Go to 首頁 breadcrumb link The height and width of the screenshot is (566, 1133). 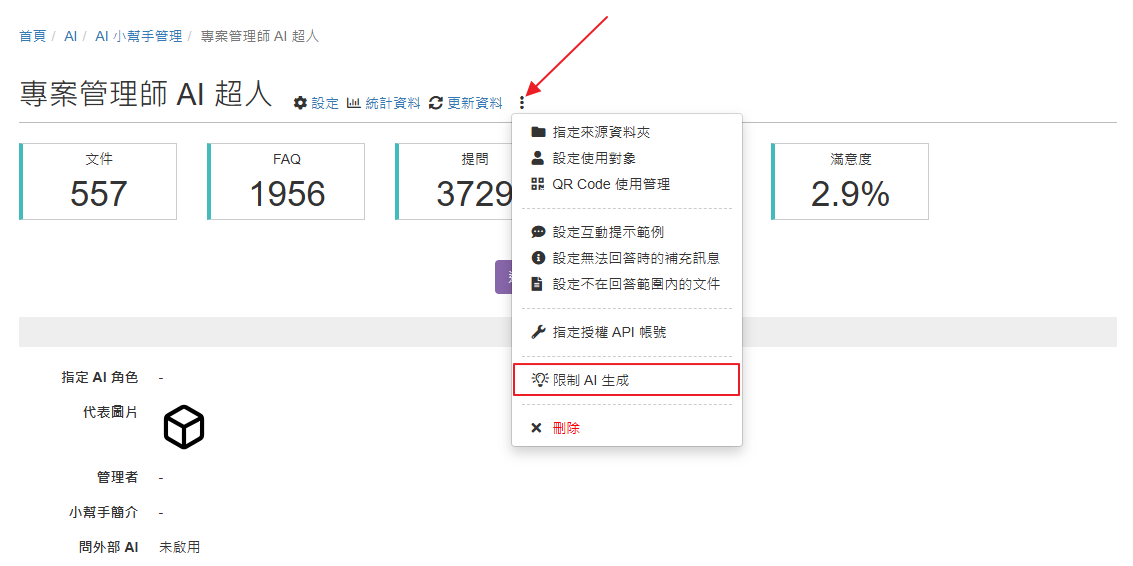click(x=33, y=36)
